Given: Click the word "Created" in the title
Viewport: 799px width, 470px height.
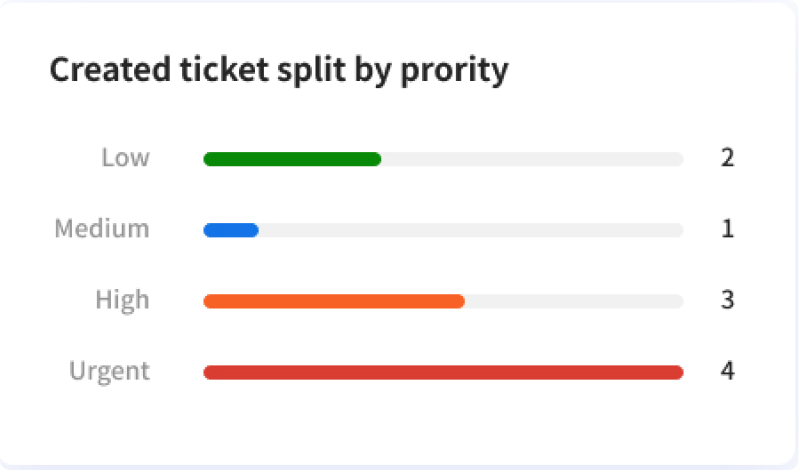Looking at the screenshot, I should click(x=110, y=69).
